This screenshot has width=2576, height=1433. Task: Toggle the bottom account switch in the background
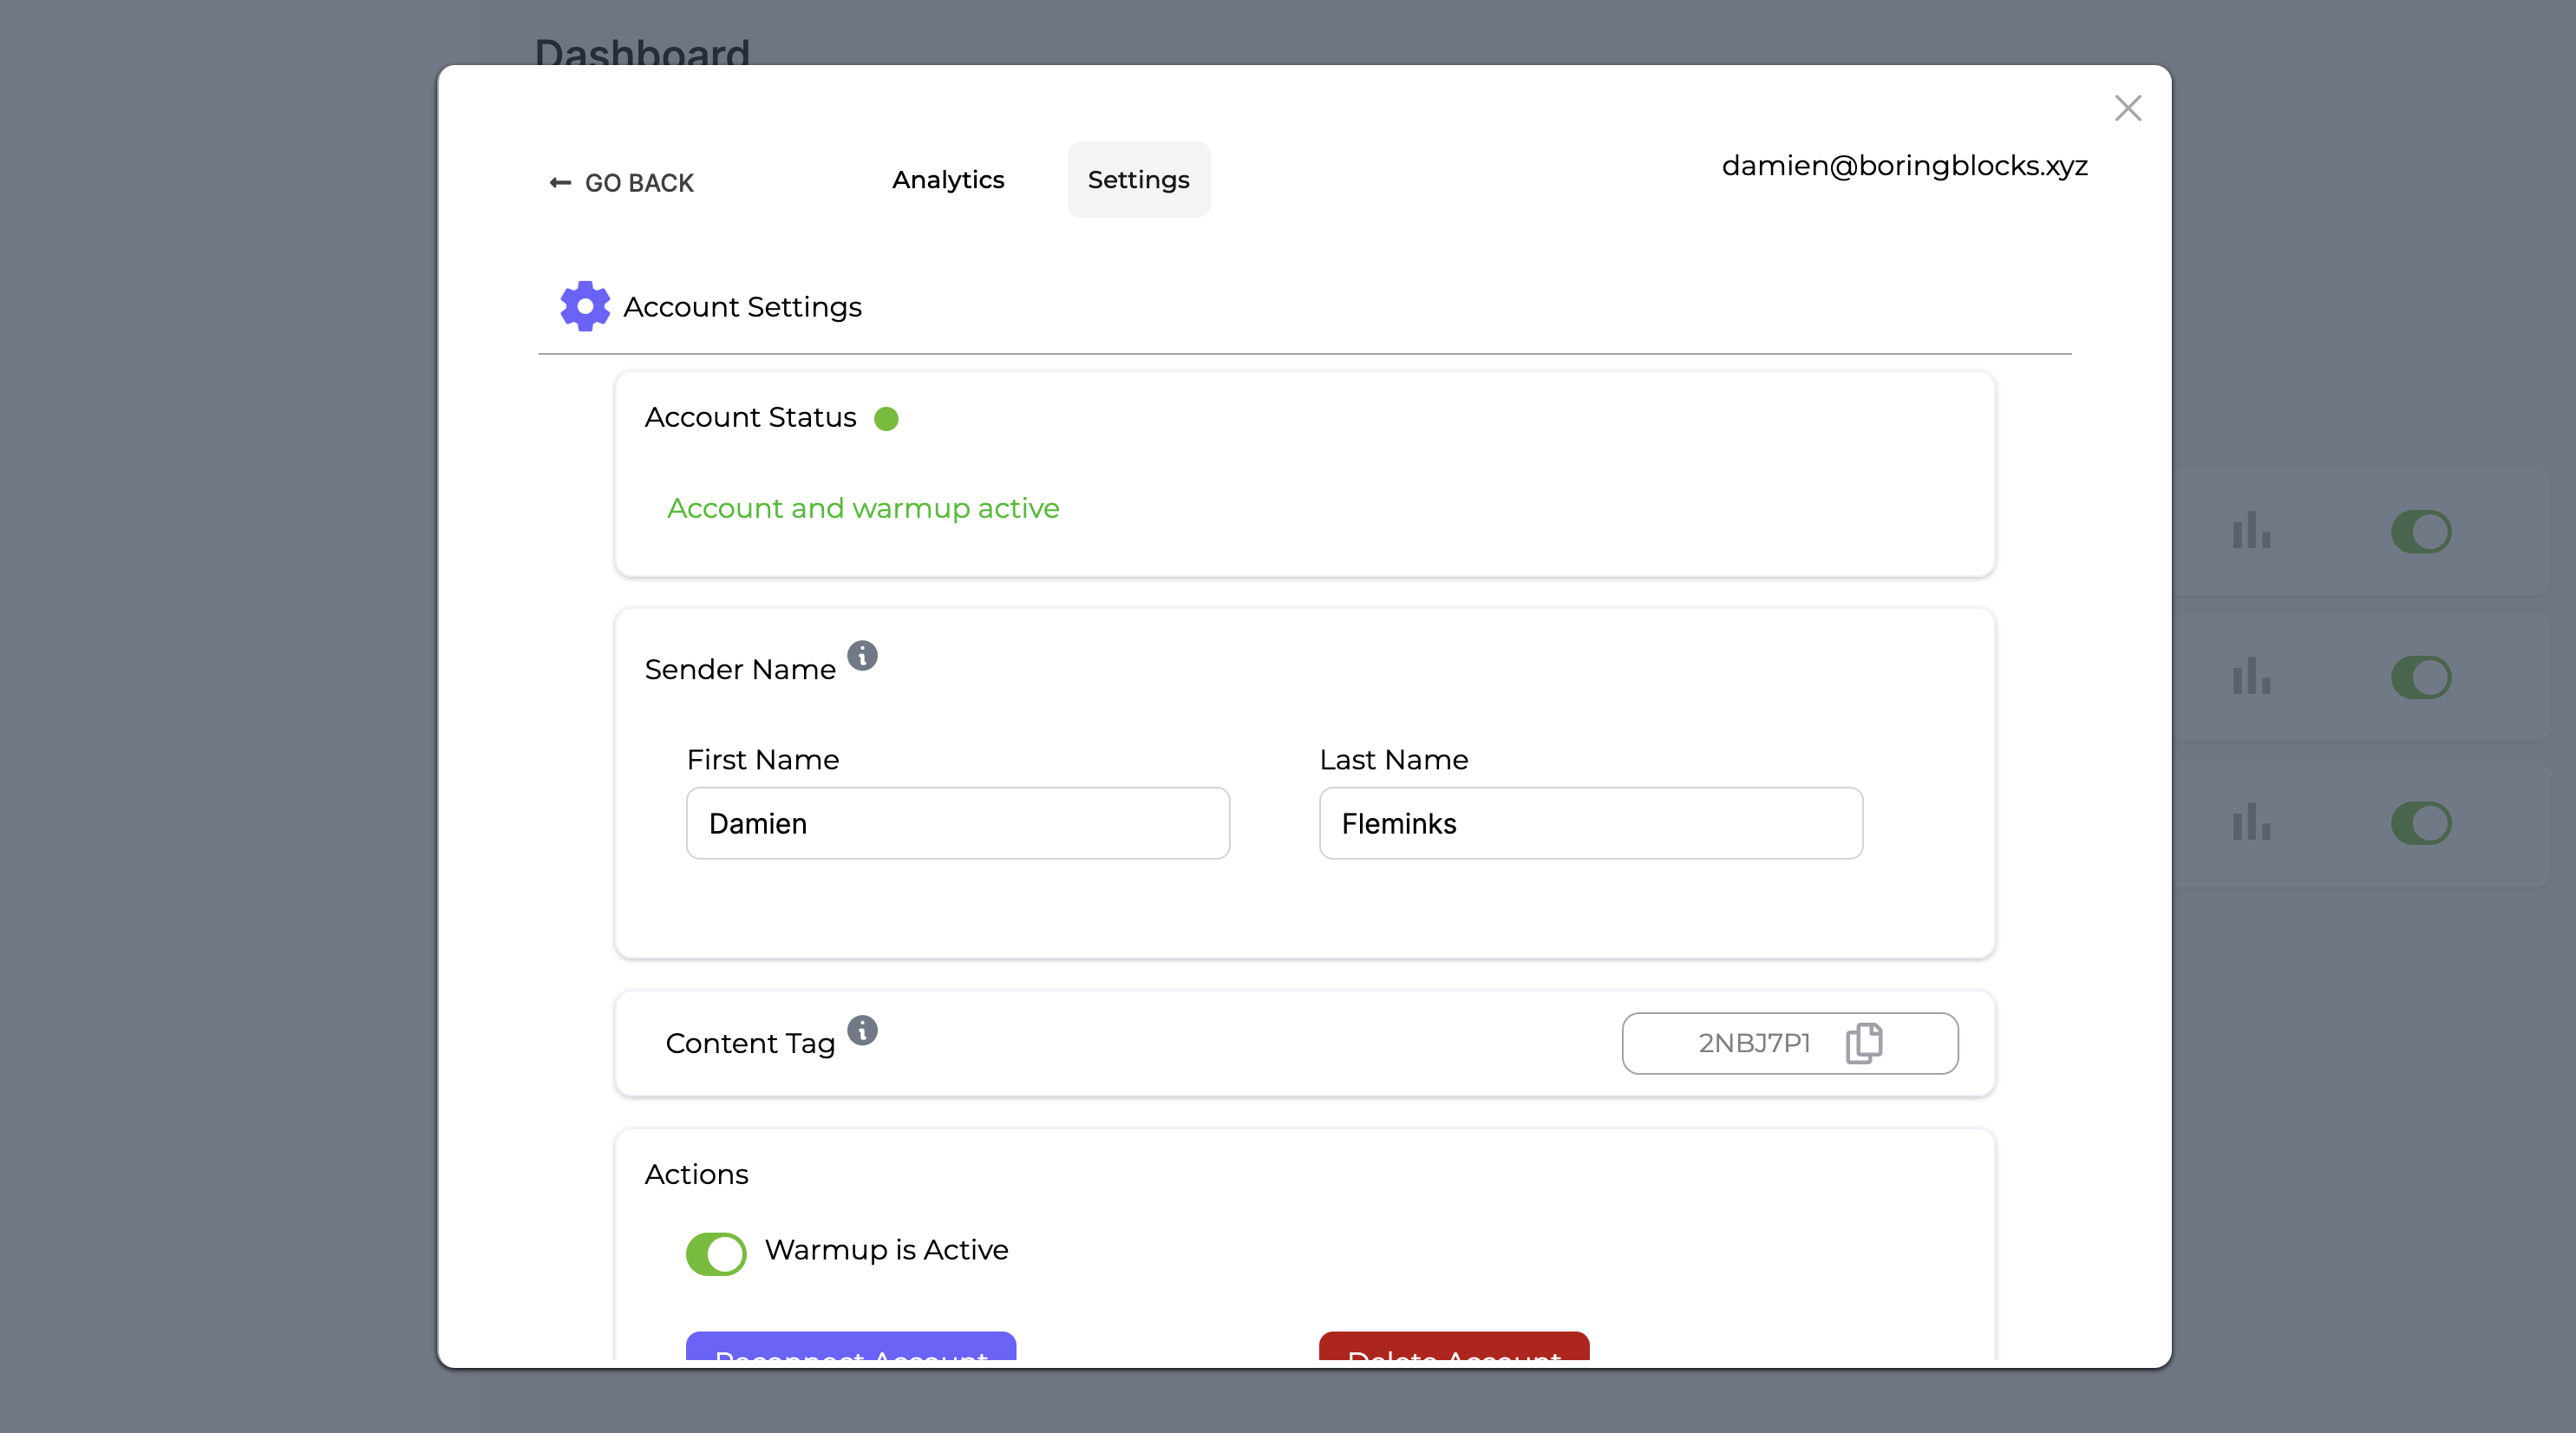pos(2421,823)
